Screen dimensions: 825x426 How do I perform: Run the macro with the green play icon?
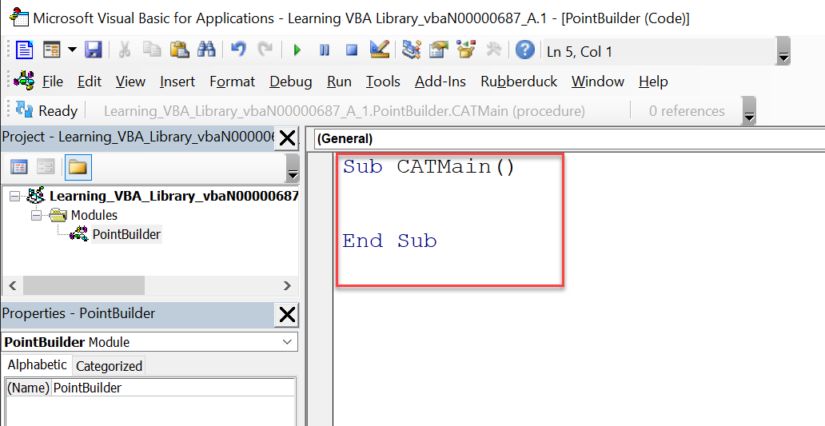pos(297,50)
